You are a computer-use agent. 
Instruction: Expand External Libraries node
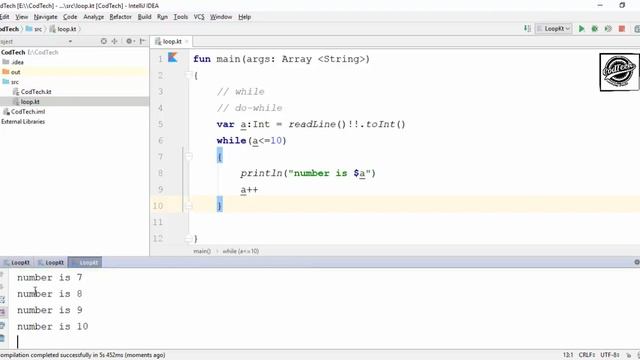(23, 122)
